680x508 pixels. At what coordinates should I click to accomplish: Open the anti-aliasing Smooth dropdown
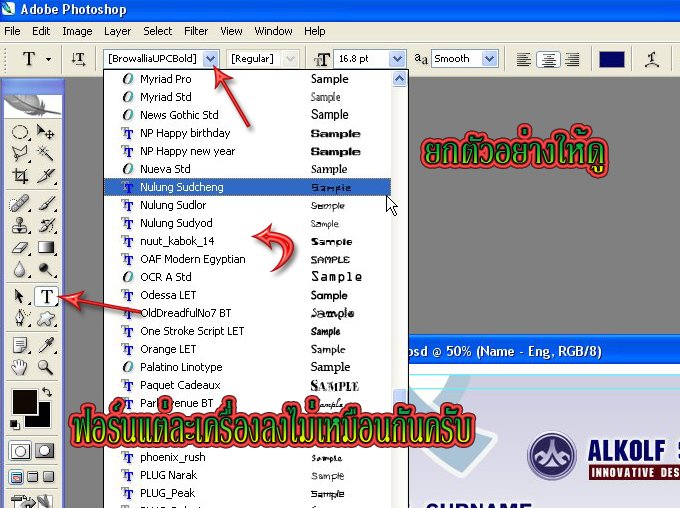point(489,59)
